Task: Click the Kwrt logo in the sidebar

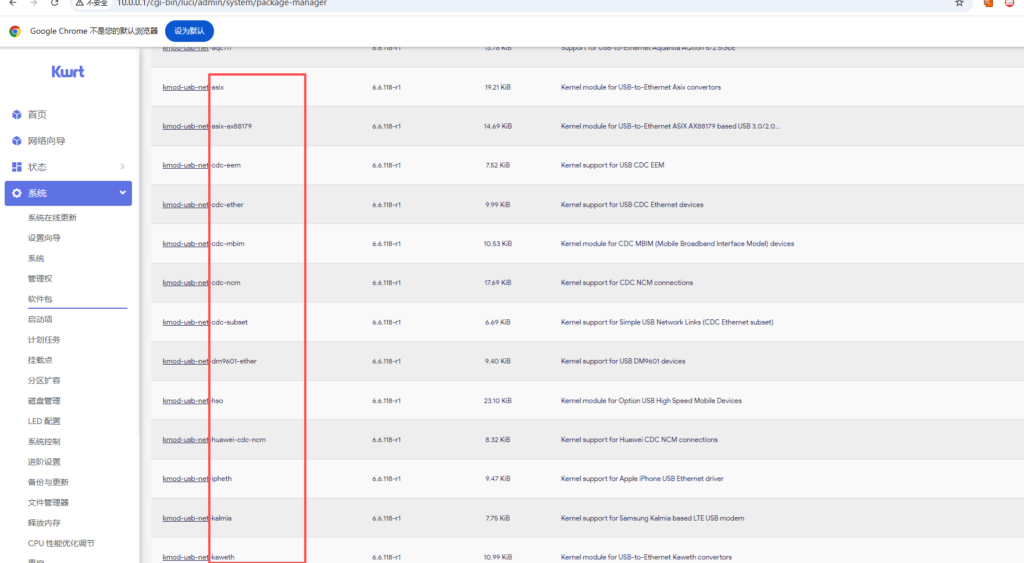Action: 68,72
